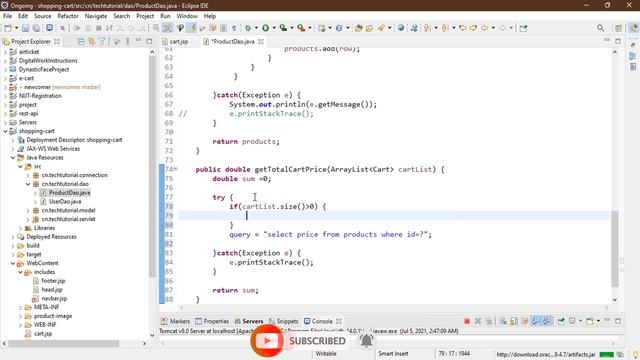Collapse the WebContent folder
The image size is (640, 360).
[x=13, y=263]
